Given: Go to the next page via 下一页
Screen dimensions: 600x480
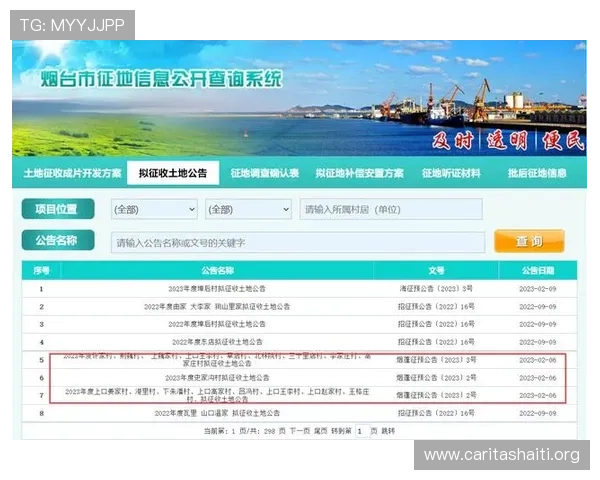Looking at the screenshot, I should click(300, 431).
